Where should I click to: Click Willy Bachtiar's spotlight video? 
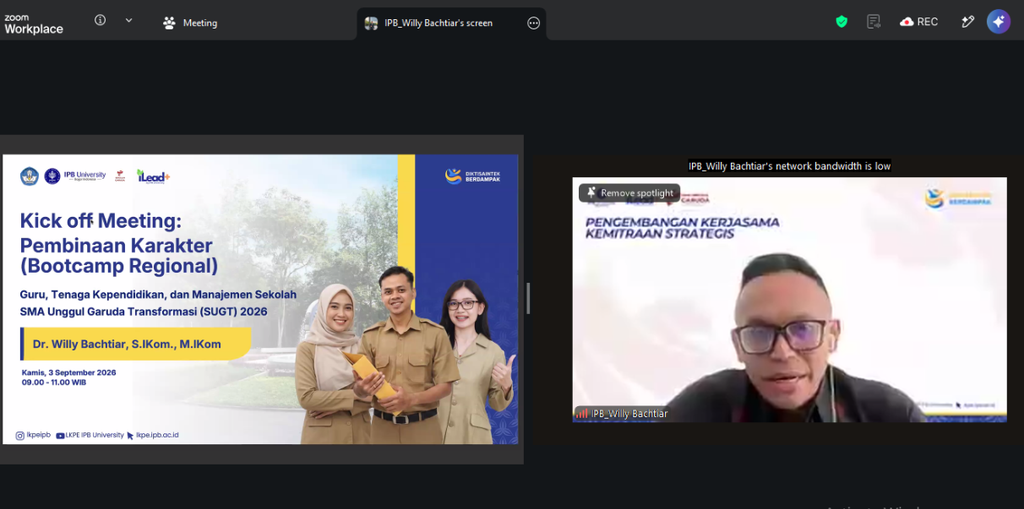[x=790, y=299]
